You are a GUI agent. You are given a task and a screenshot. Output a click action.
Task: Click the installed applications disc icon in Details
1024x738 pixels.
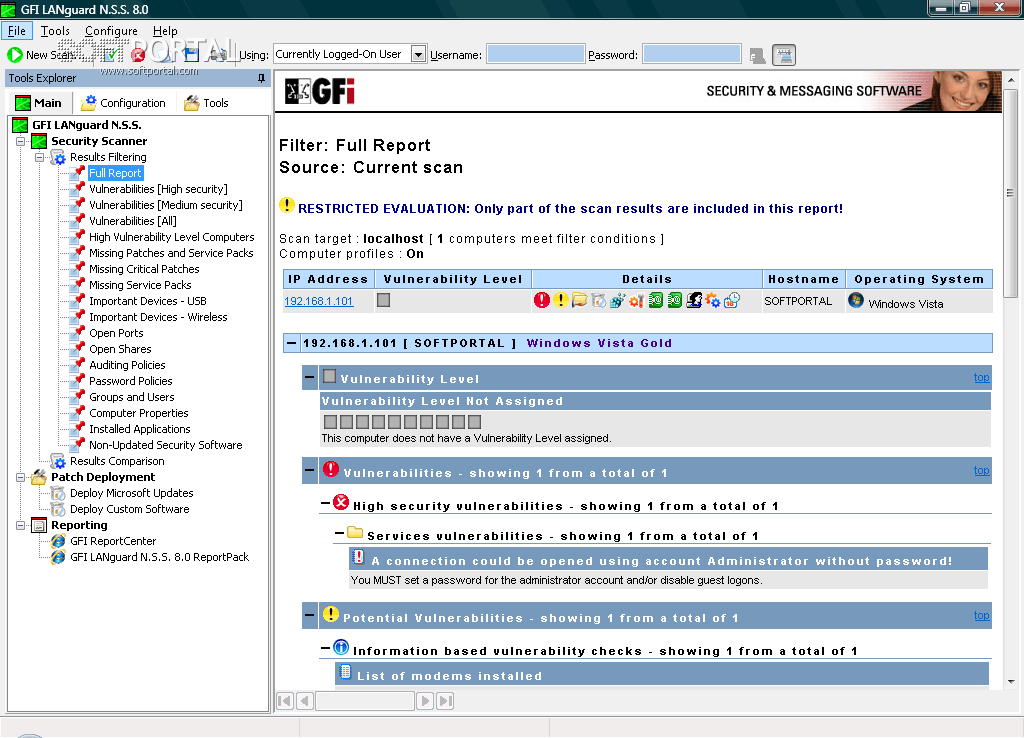pyautogui.click(x=598, y=300)
